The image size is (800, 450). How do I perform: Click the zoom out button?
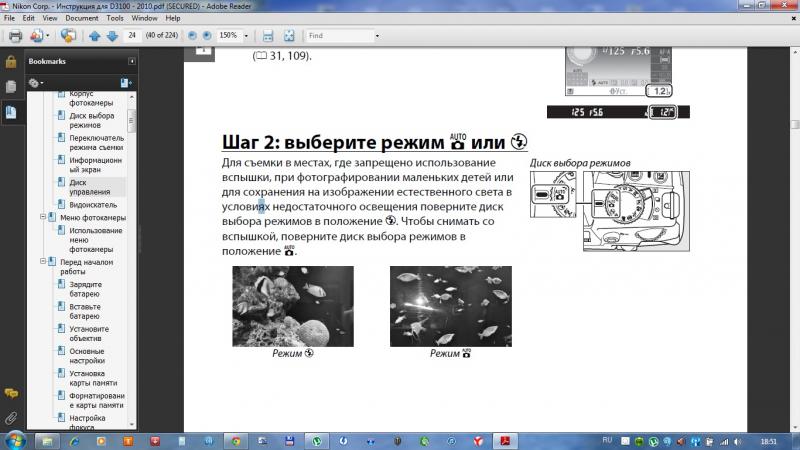tap(192, 36)
